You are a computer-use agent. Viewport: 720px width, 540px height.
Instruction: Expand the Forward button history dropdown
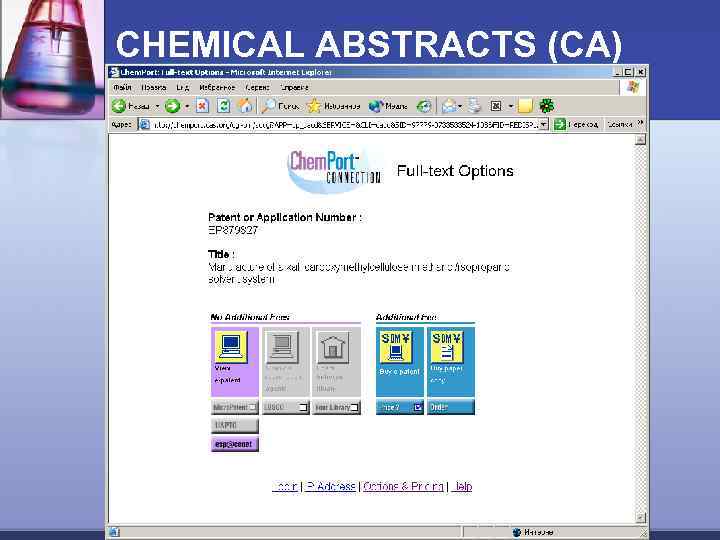coord(187,107)
